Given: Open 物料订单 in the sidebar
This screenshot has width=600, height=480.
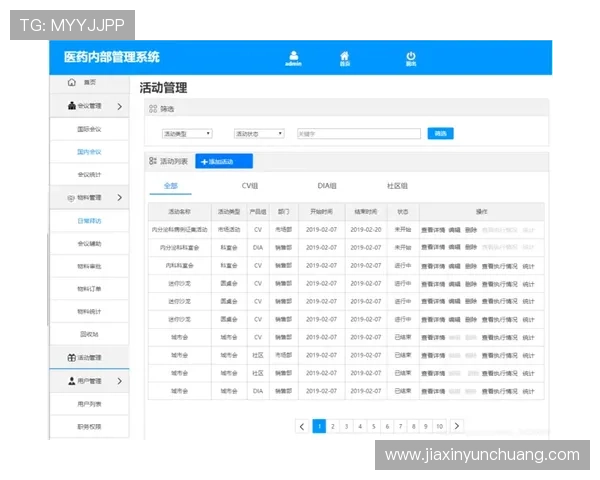Looking at the screenshot, I should click(x=89, y=289).
